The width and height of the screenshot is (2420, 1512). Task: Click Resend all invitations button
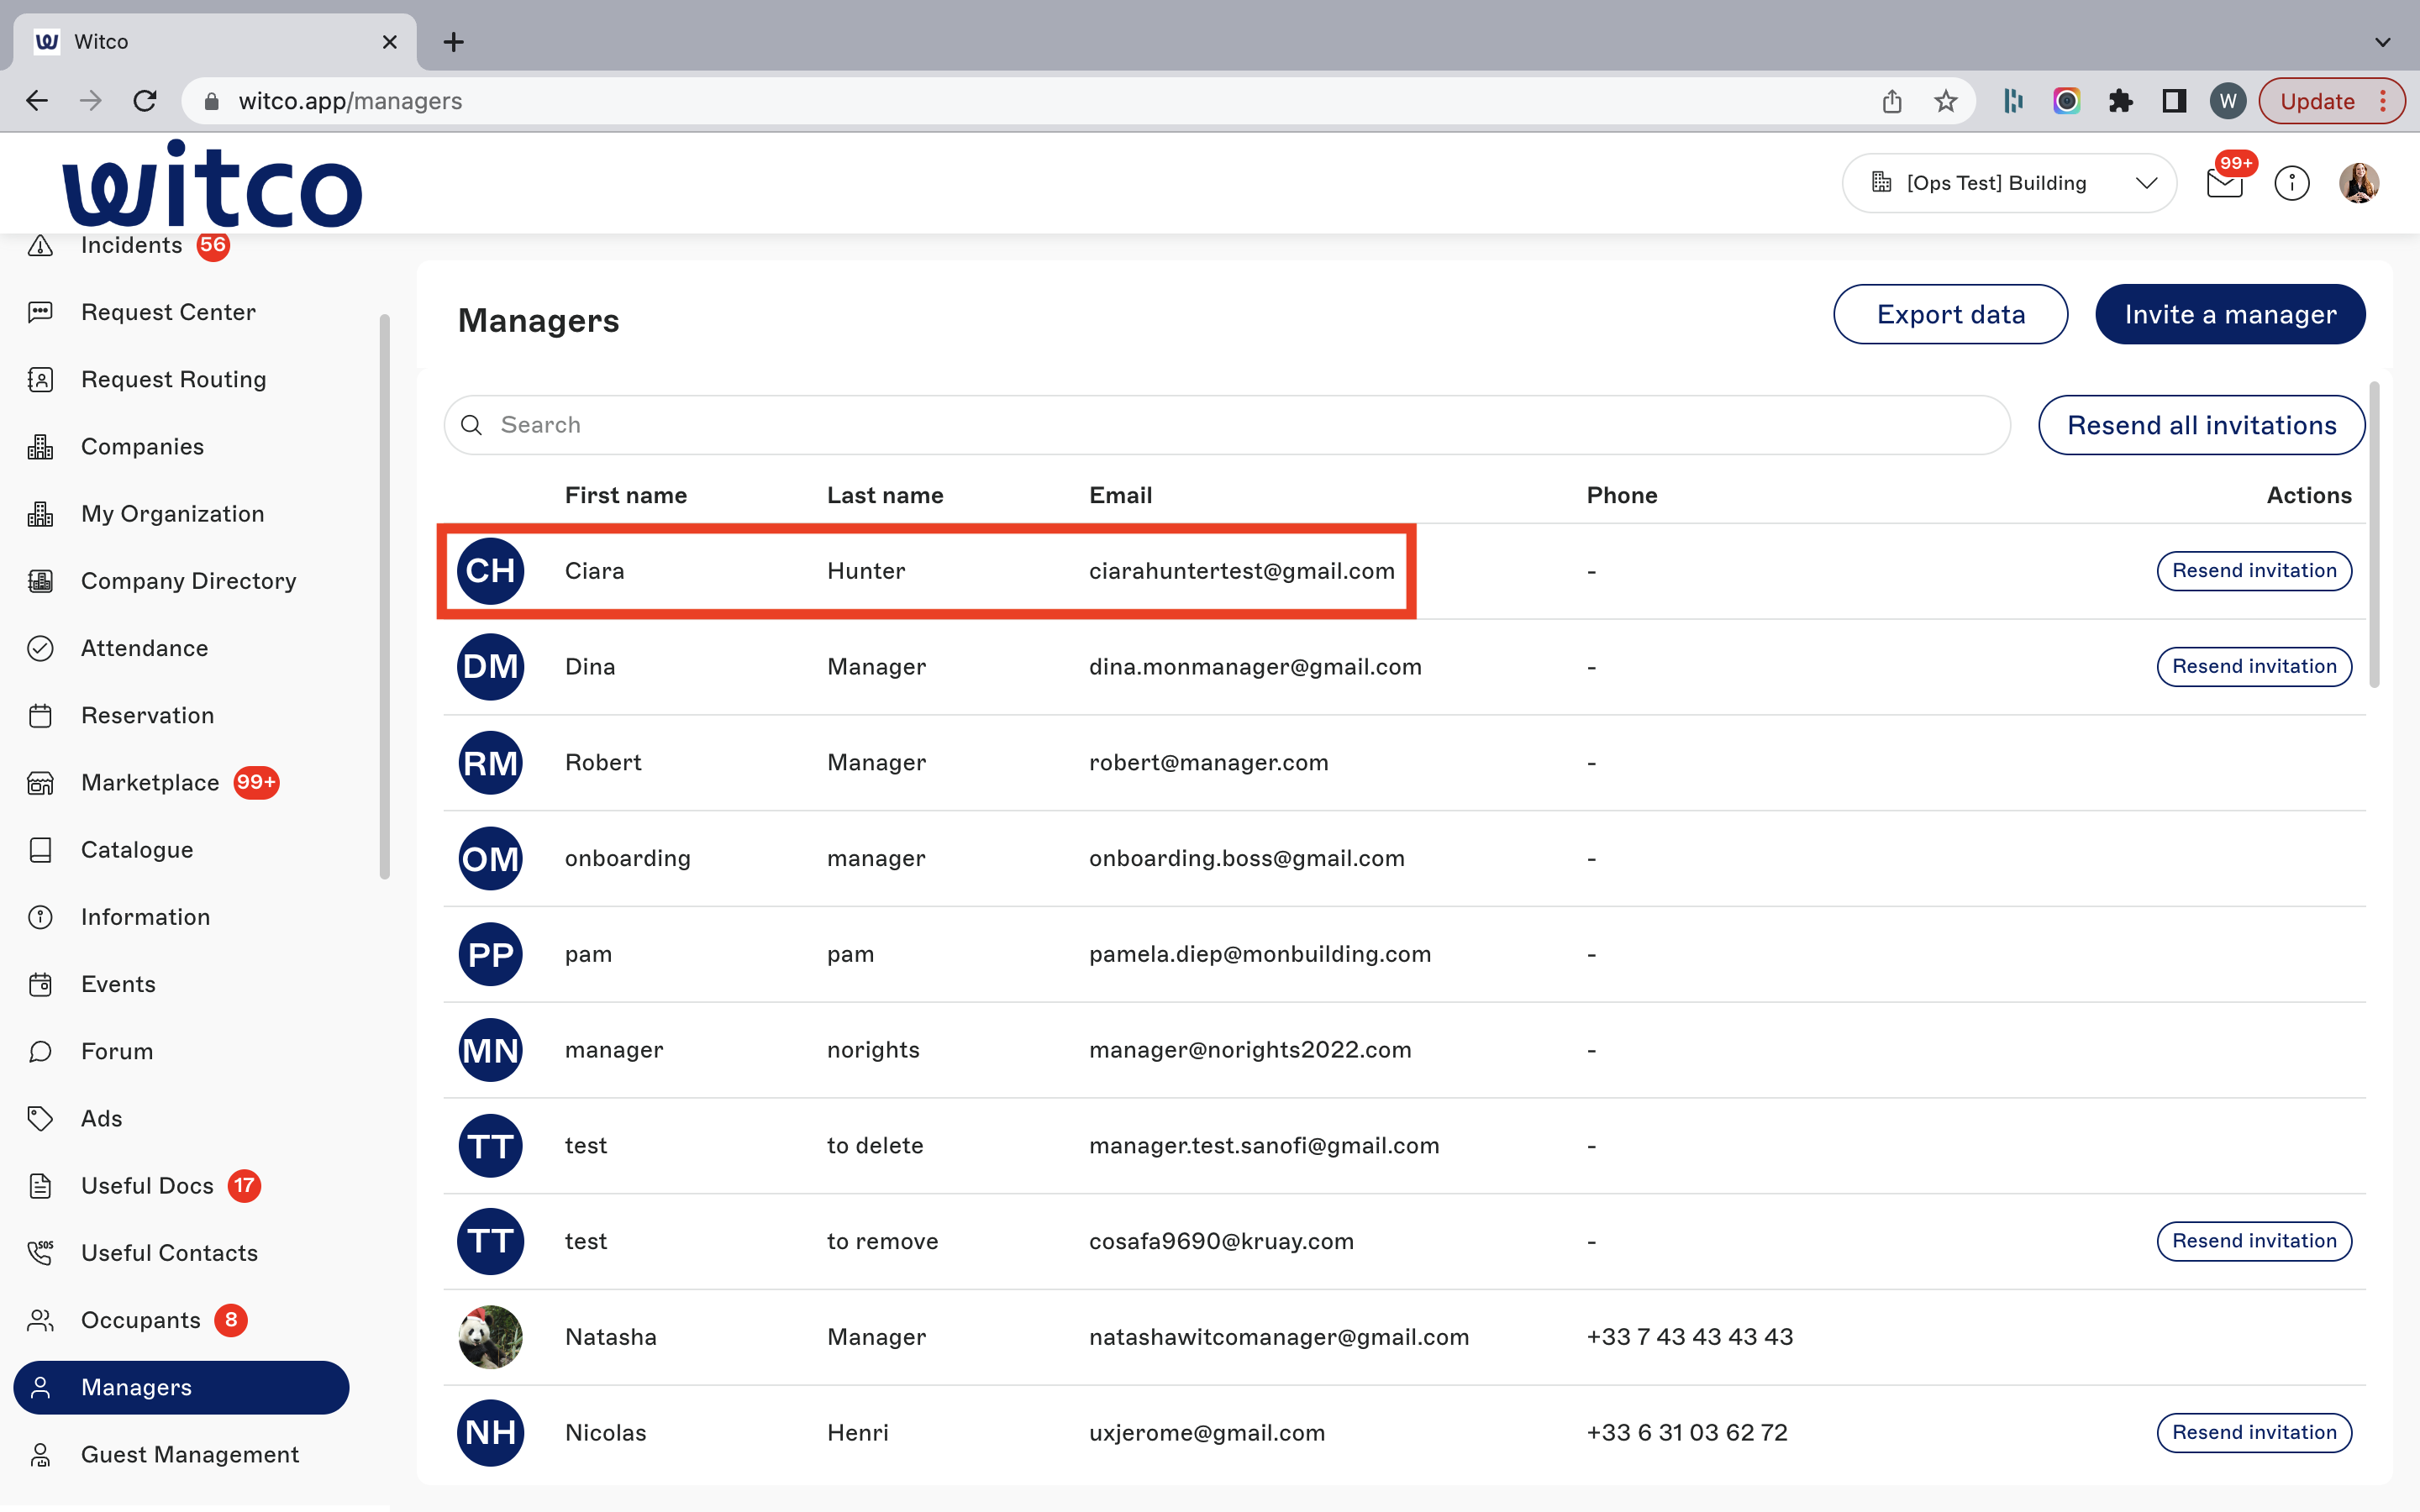2201,425
